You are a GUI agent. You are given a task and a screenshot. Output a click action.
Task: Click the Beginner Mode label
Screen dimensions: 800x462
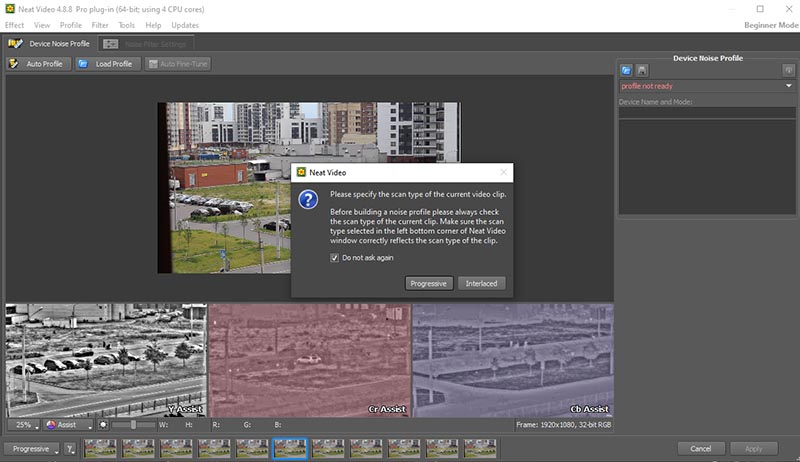(771, 25)
